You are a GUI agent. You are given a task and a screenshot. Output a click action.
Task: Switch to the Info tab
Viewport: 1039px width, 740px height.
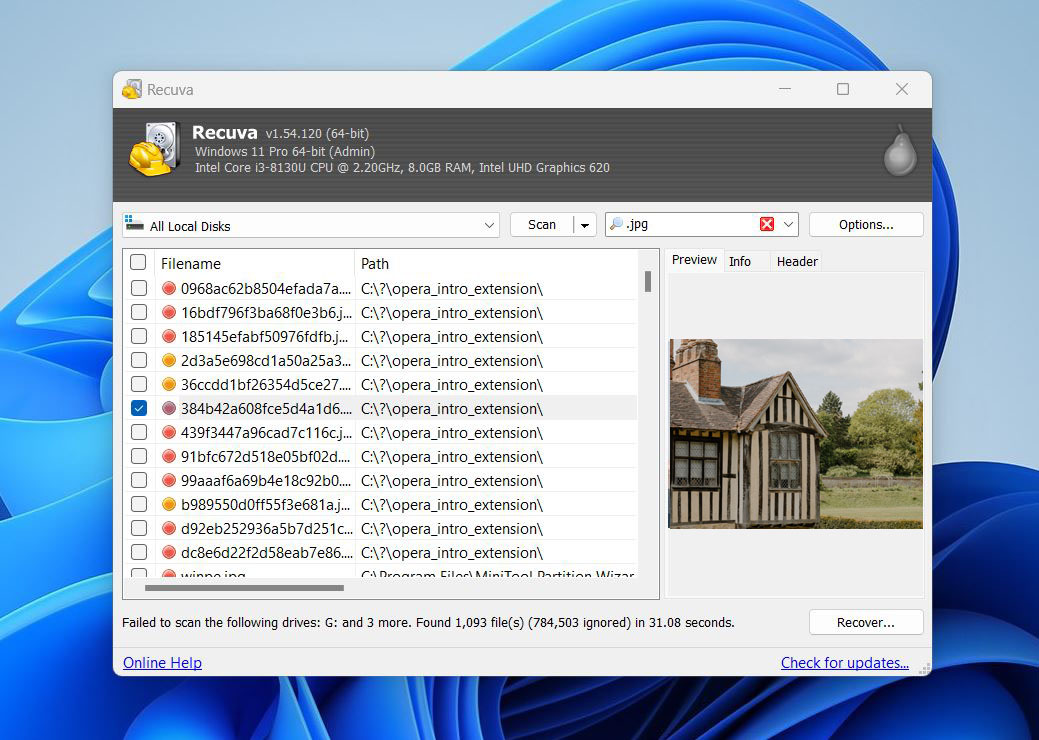pyautogui.click(x=739, y=262)
